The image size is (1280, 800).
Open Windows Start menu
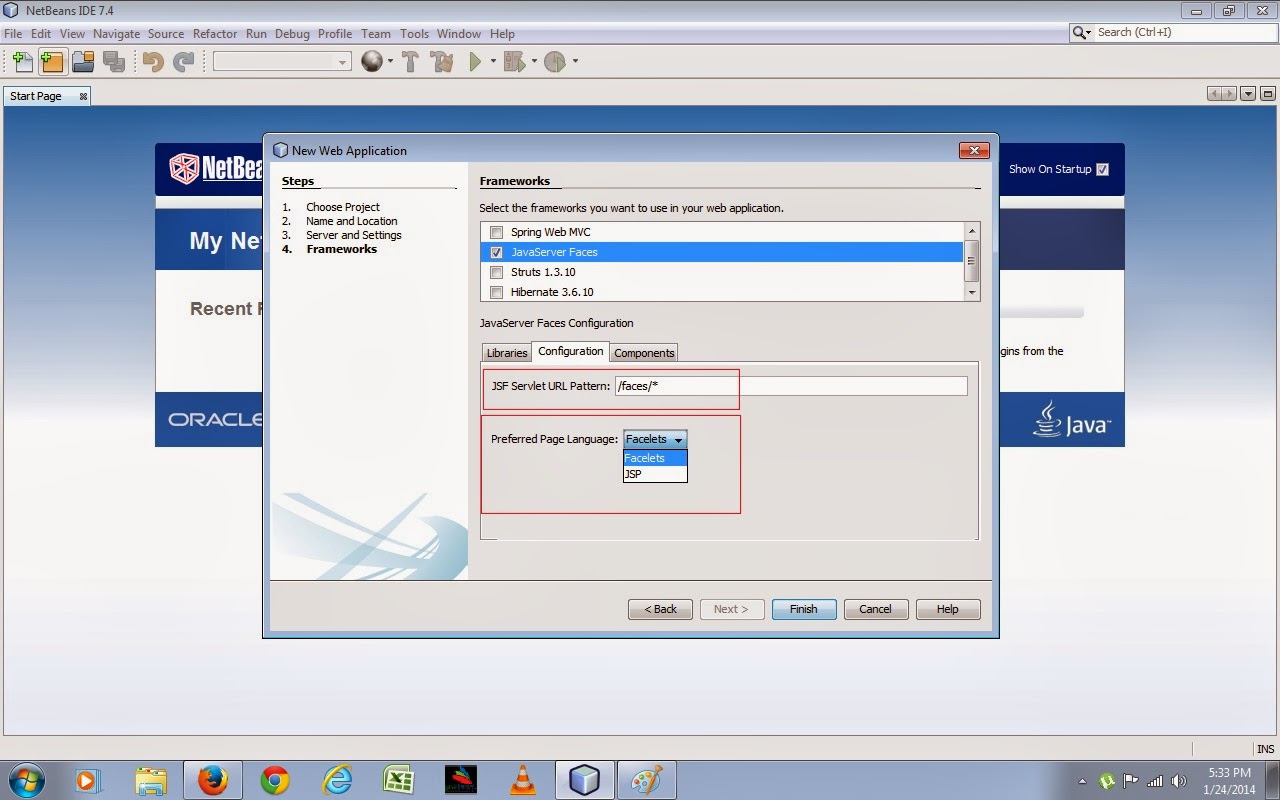click(25, 780)
